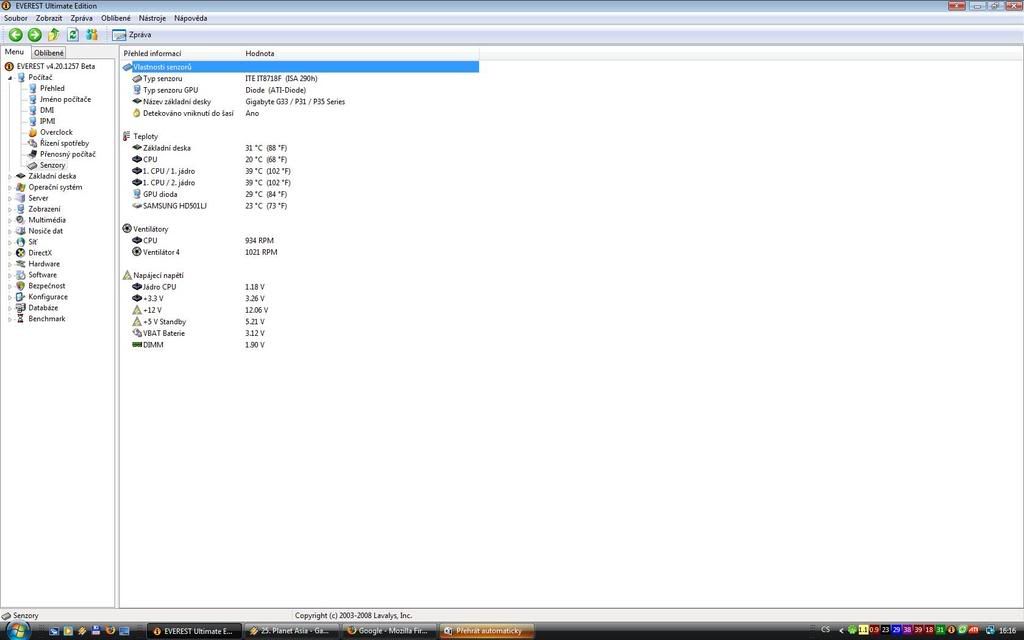Select DirectX in the sidebar tree

[40, 253]
